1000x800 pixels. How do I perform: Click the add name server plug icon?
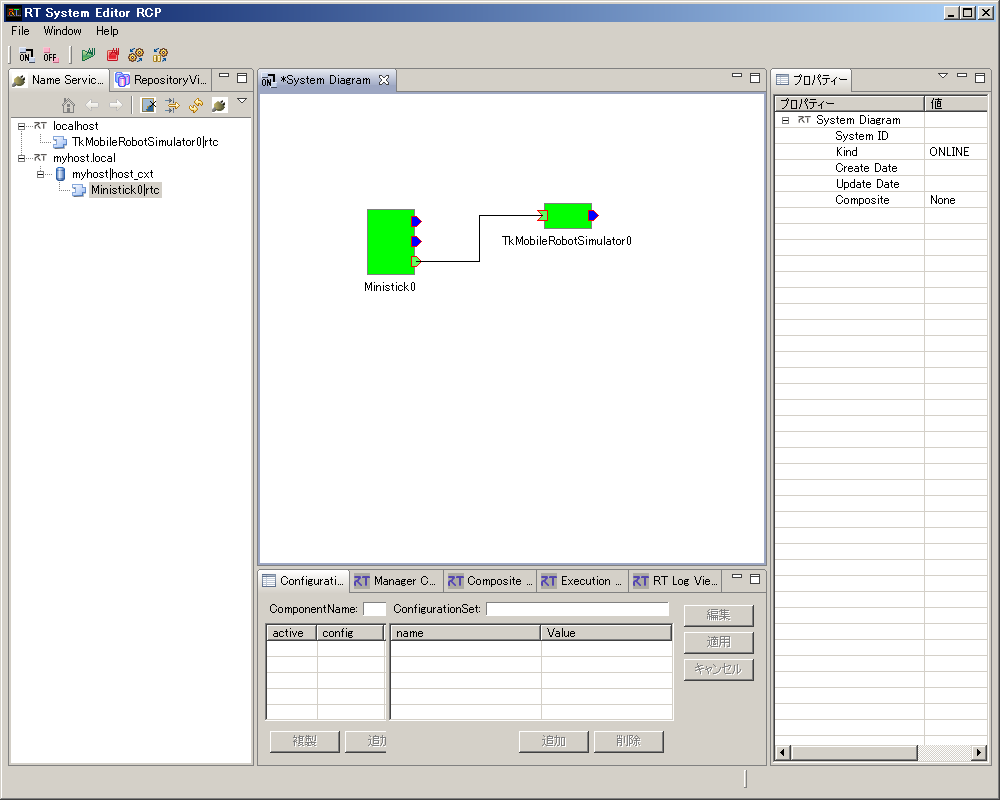tap(219, 105)
